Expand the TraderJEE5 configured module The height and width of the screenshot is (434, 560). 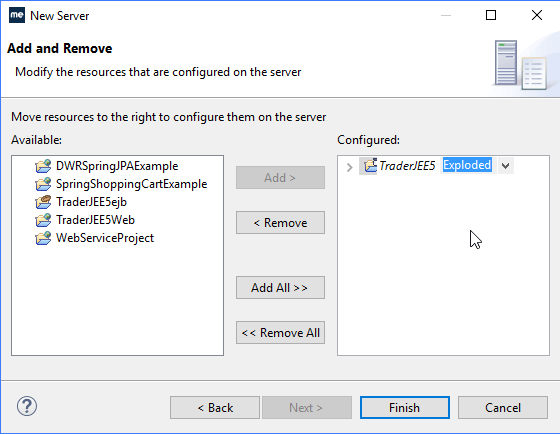[350, 167]
